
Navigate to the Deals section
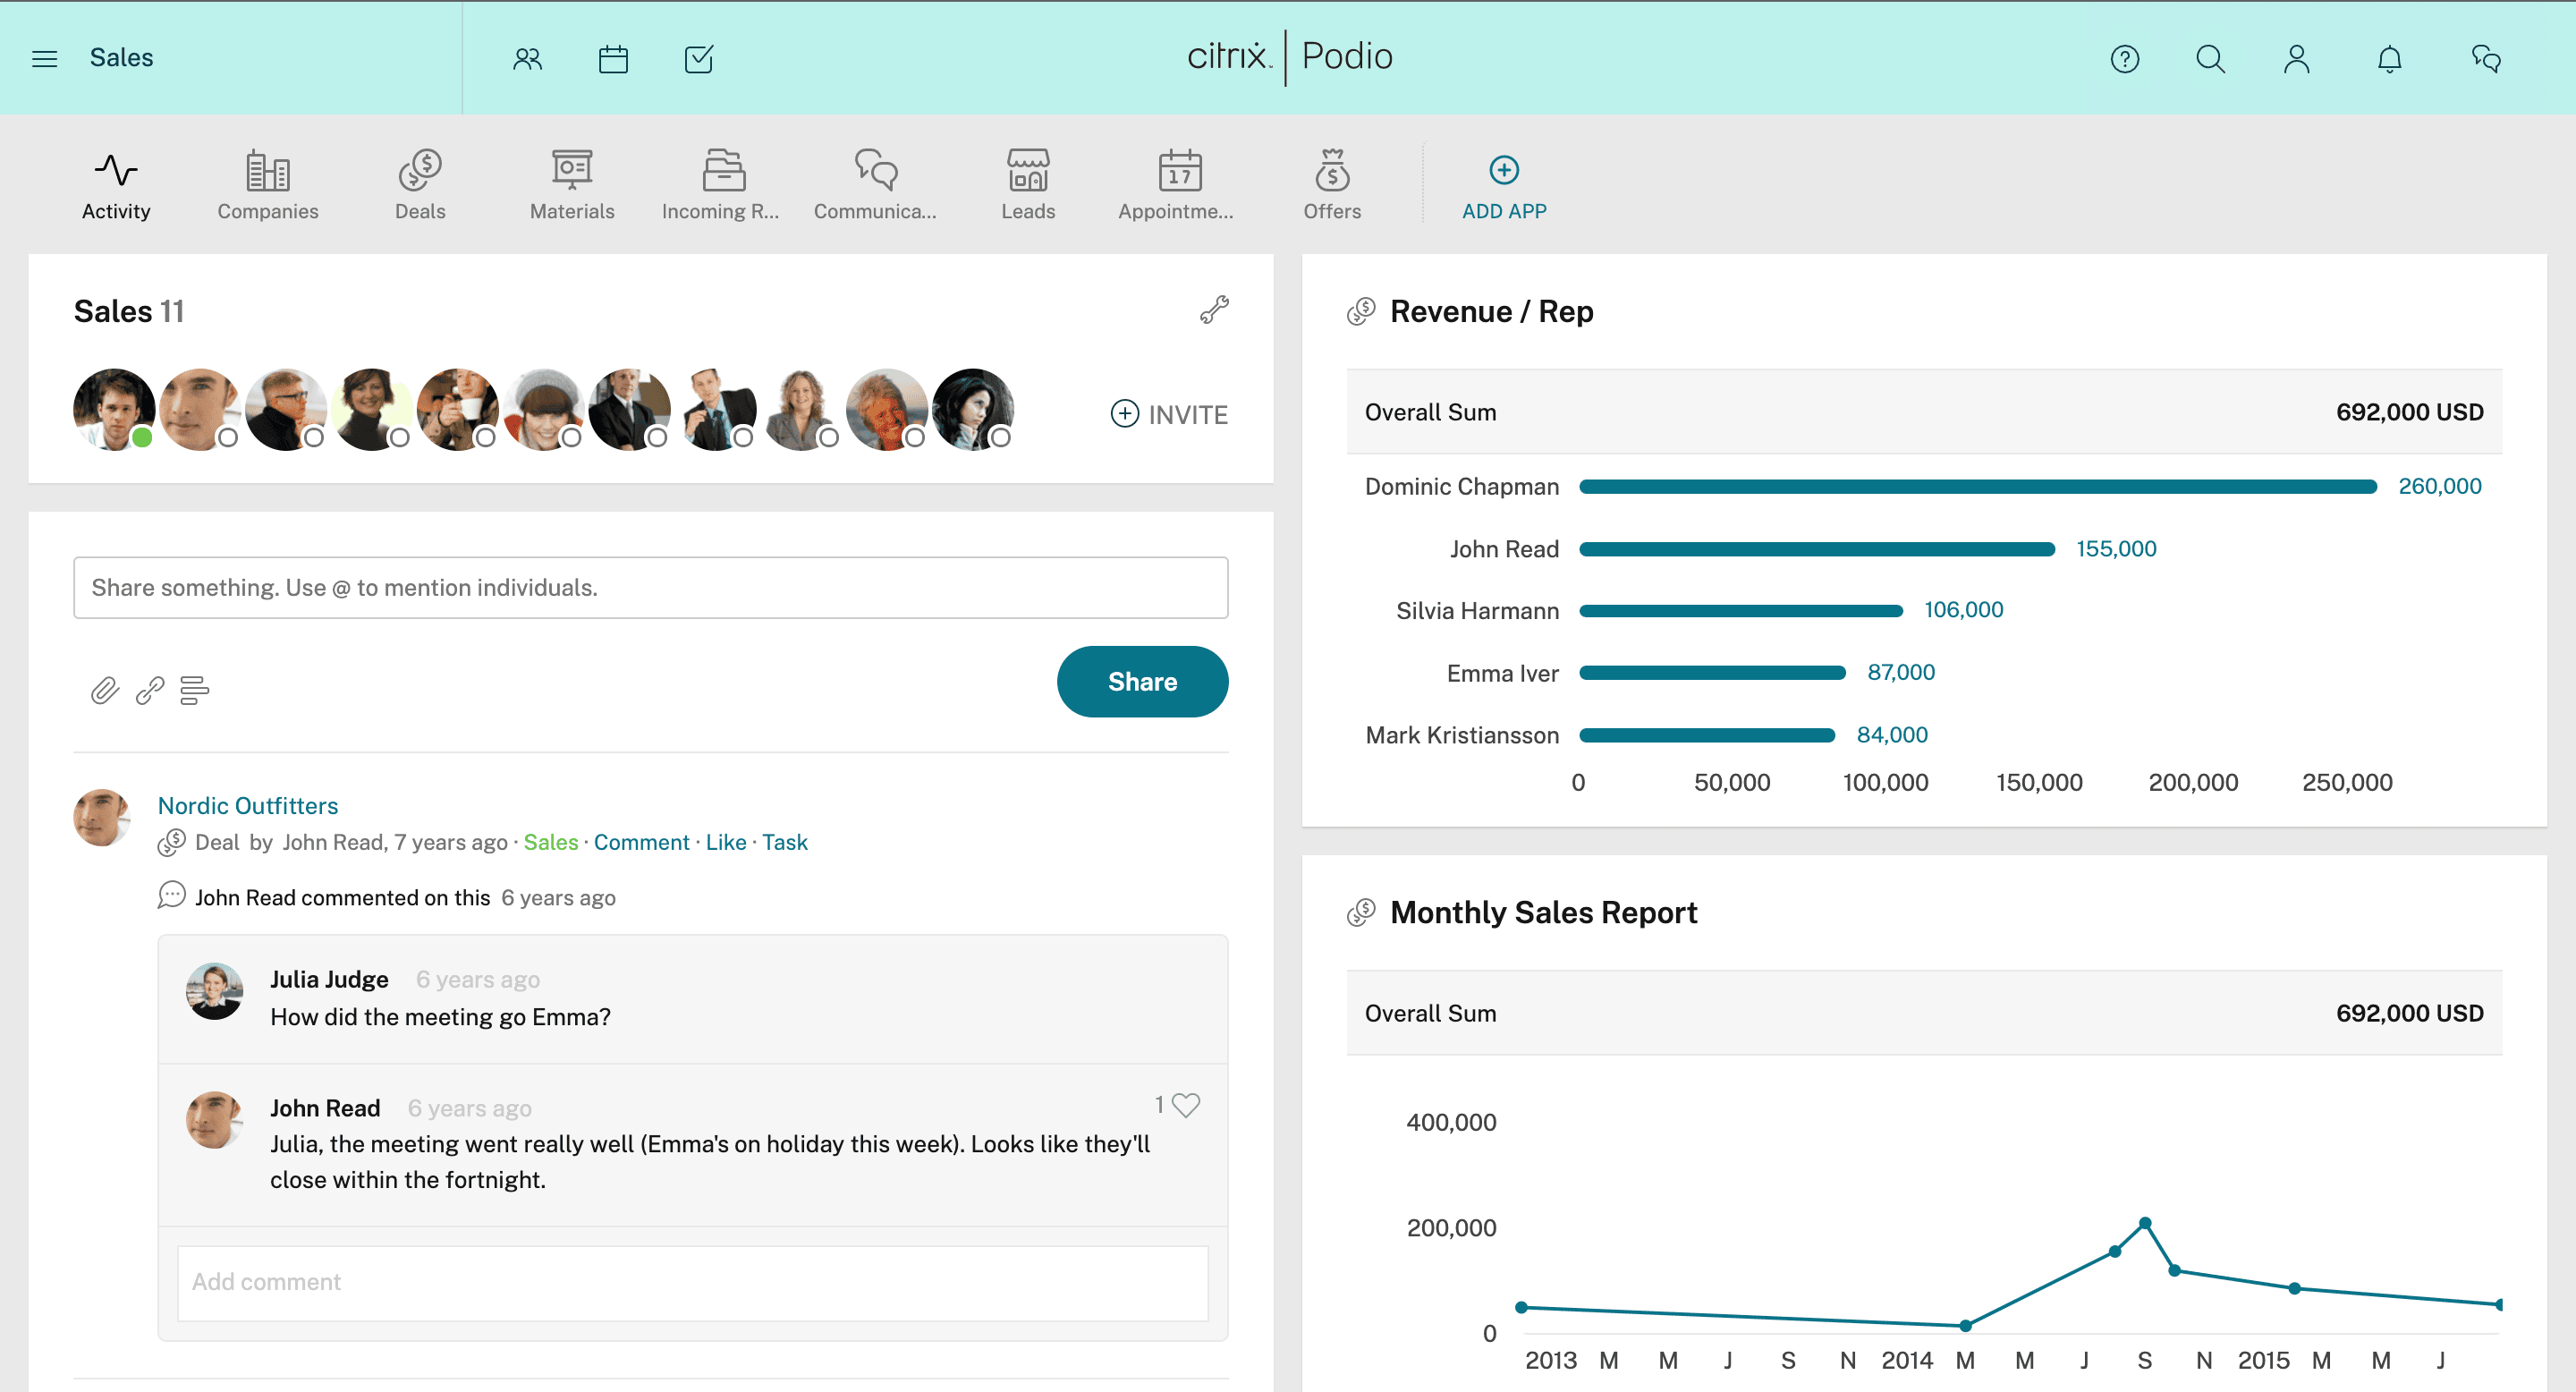(x=419, y=185)
